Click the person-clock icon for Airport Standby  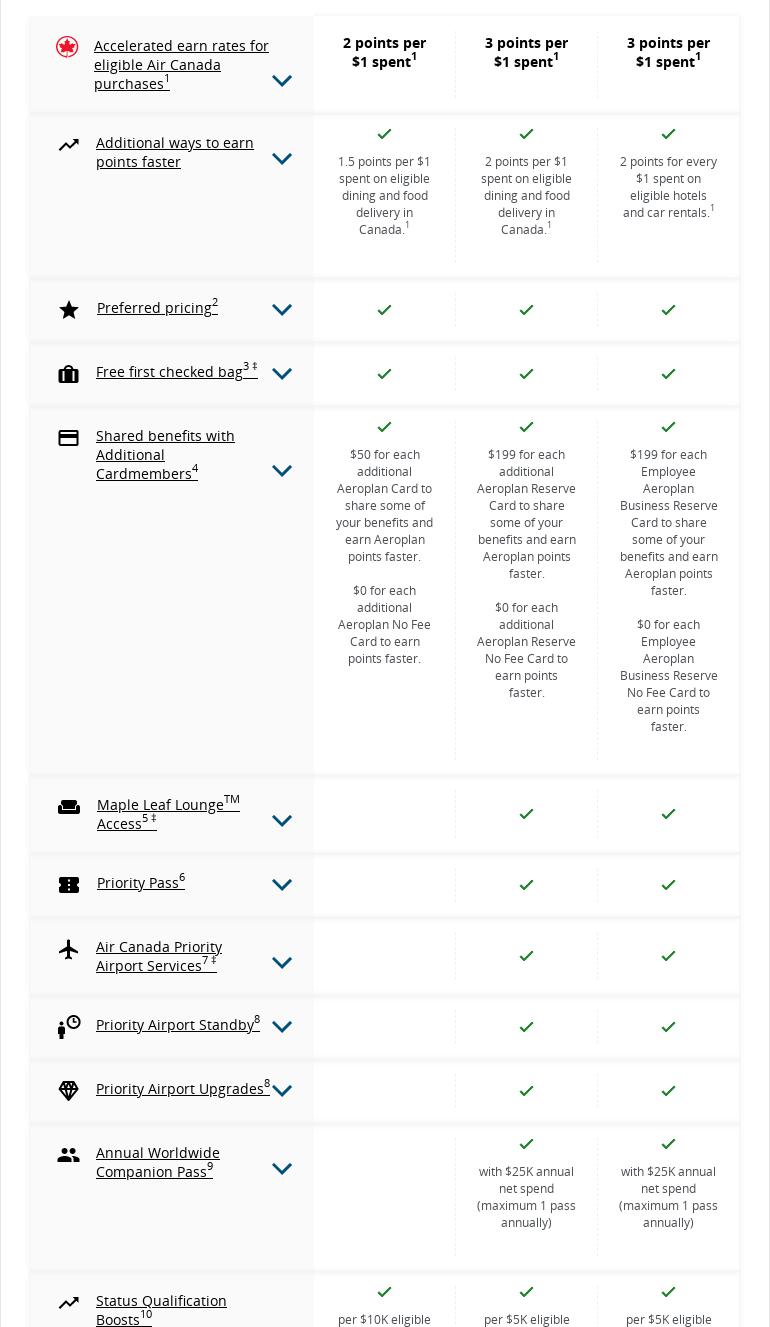(69, 1027)
